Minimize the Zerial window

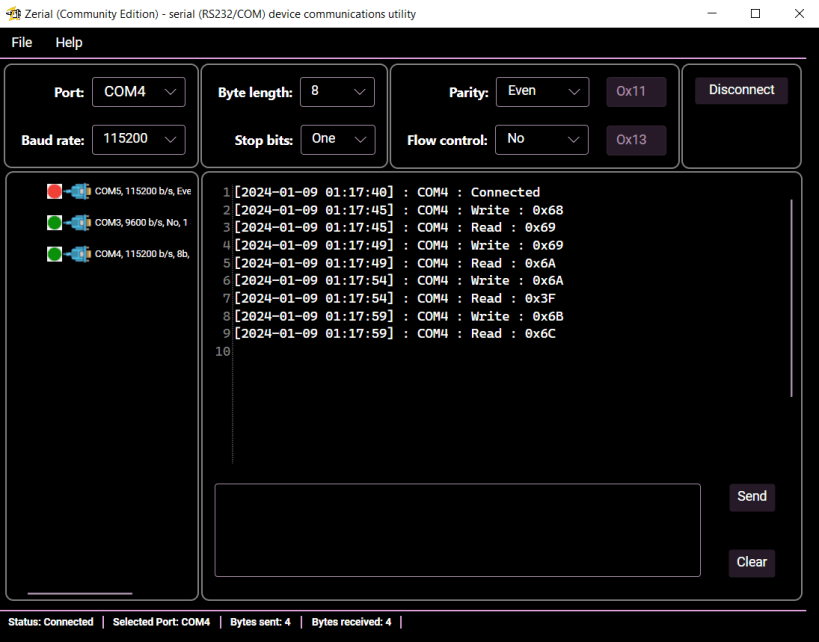(x=711, y=14)
